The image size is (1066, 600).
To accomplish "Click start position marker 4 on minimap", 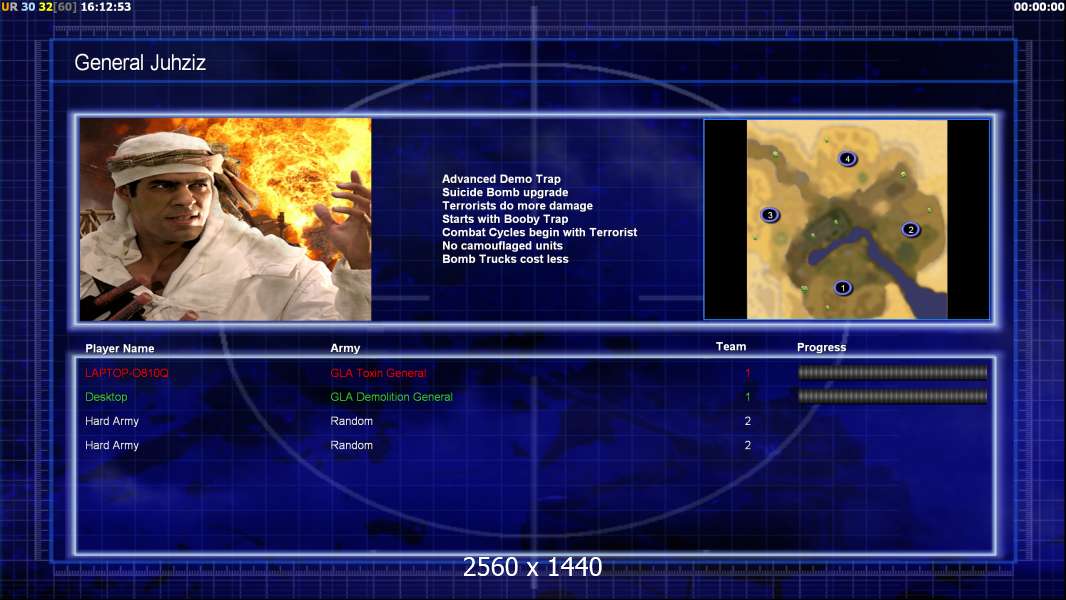I will [847, 158].
